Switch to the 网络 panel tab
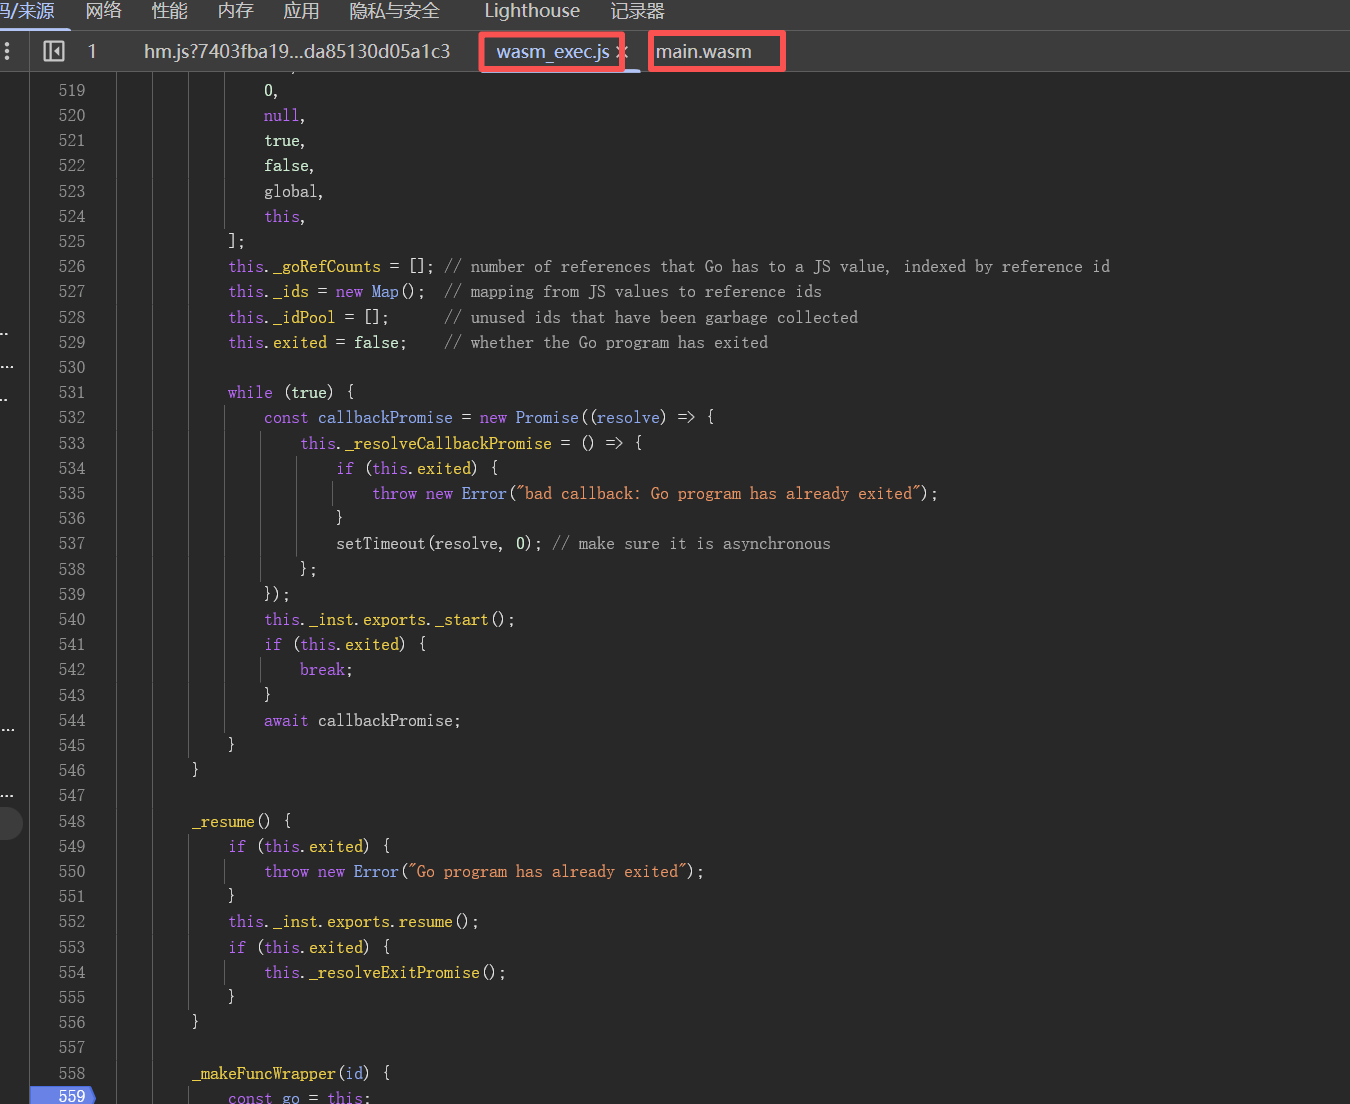Image resolution: width=1350 pixels, height=1104 pixels. [103, 11]
